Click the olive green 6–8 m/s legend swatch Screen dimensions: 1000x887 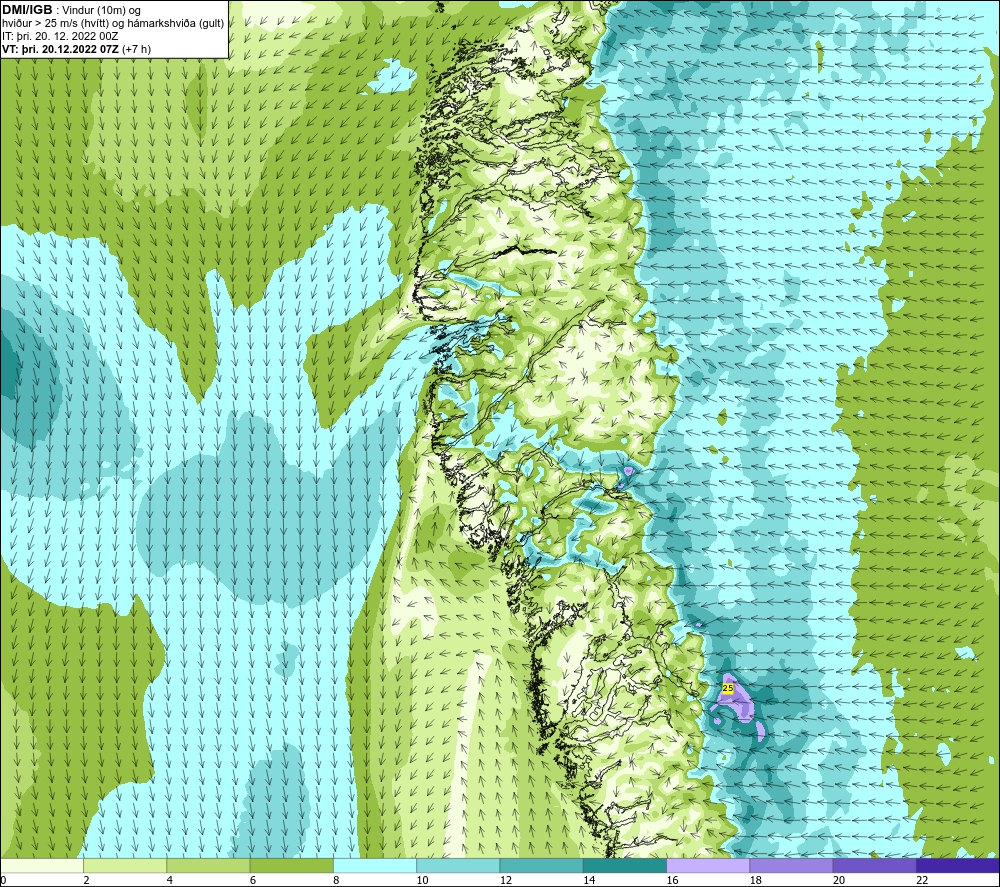tap(291, 865)
